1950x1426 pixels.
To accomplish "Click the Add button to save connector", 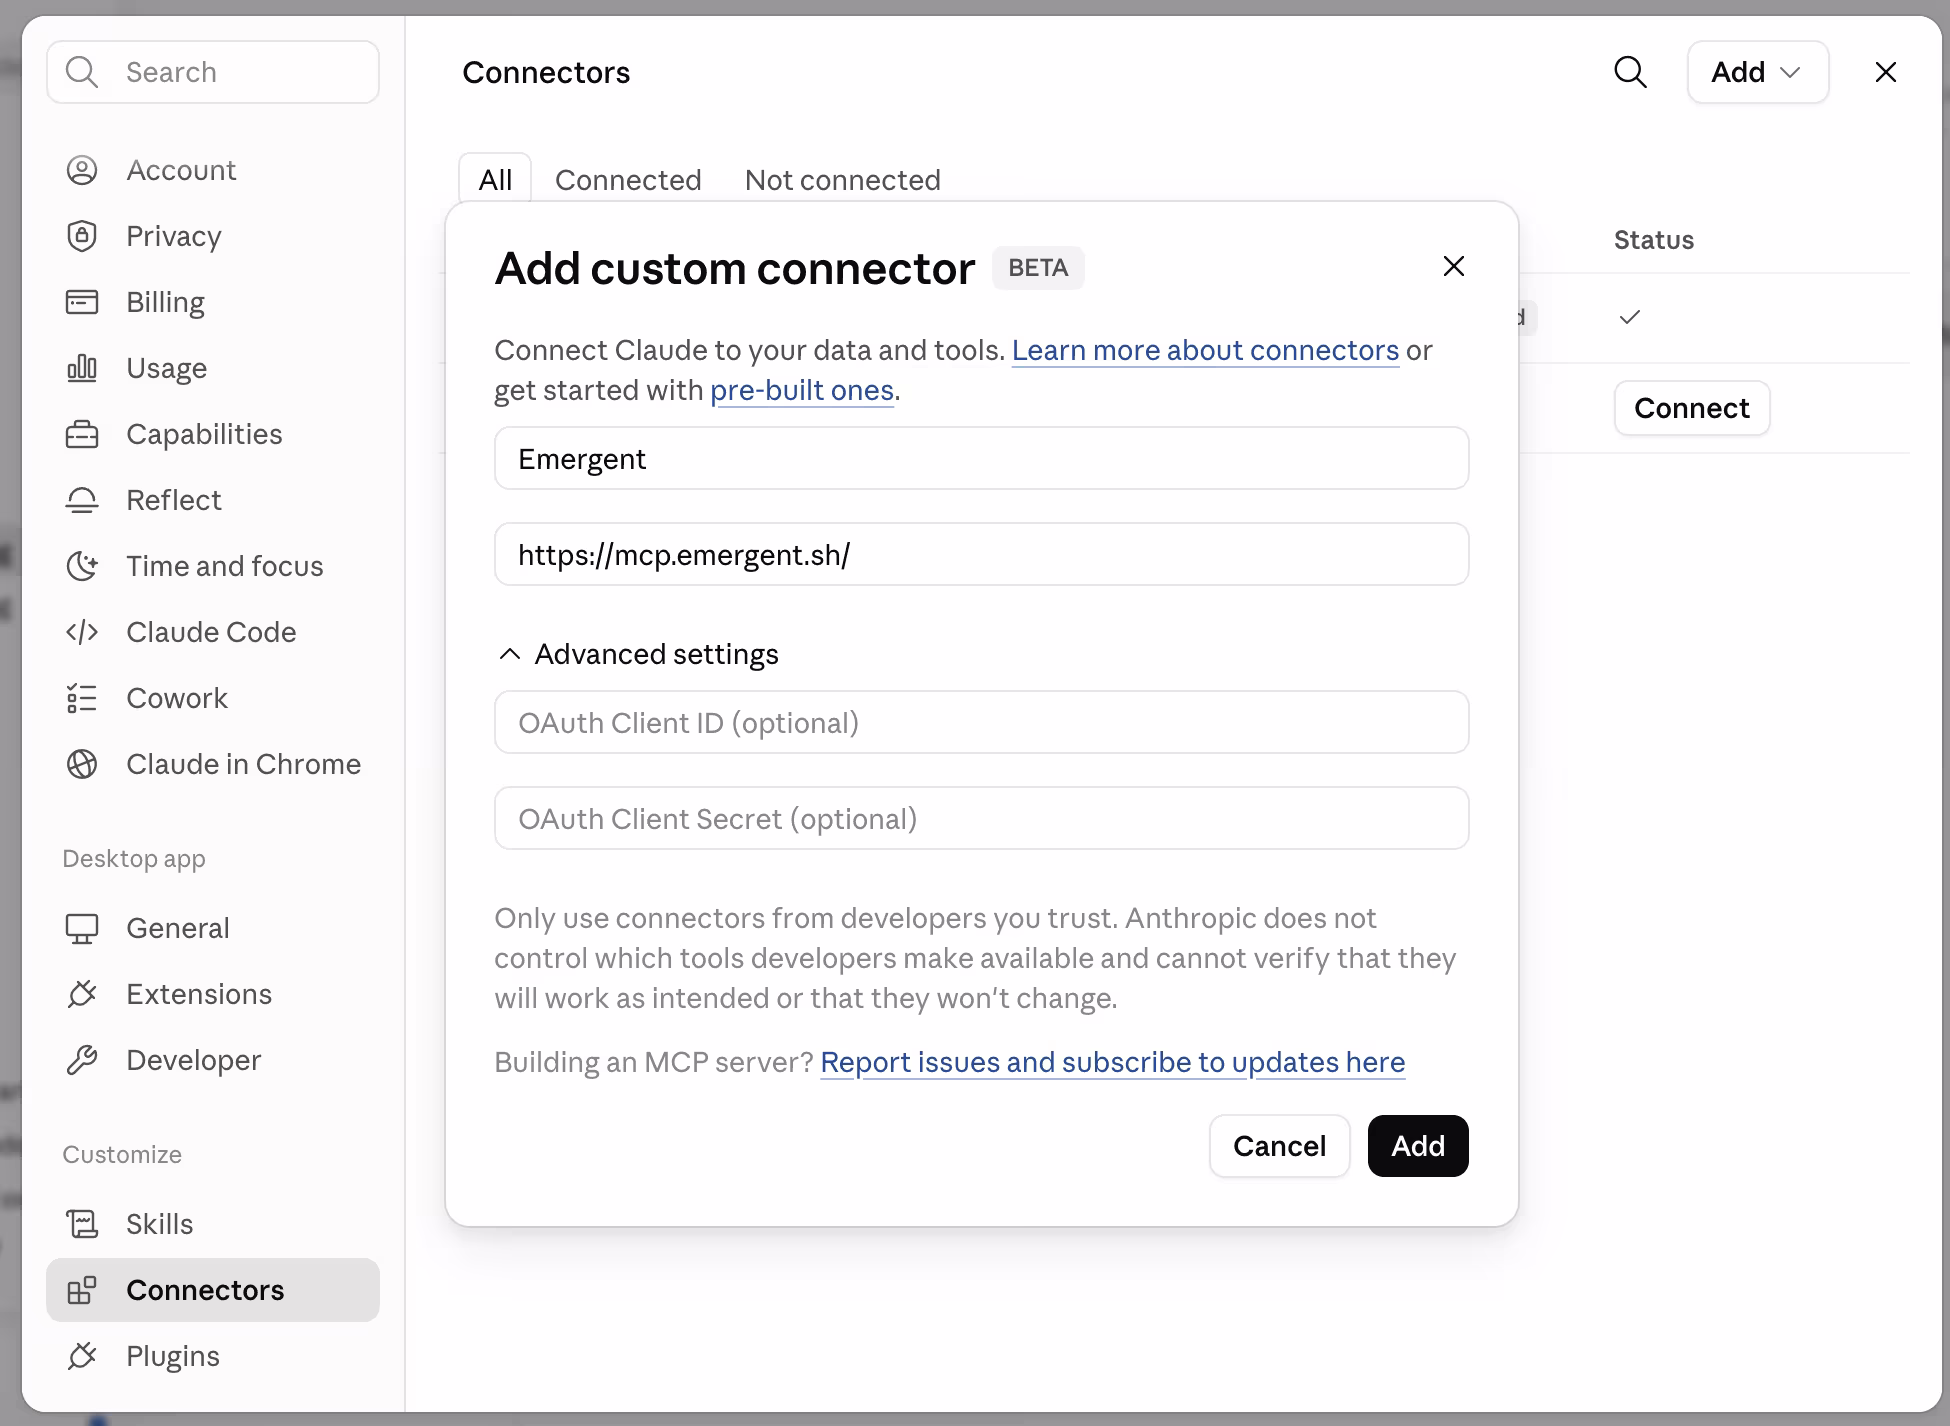I will pos(1418,1146).
